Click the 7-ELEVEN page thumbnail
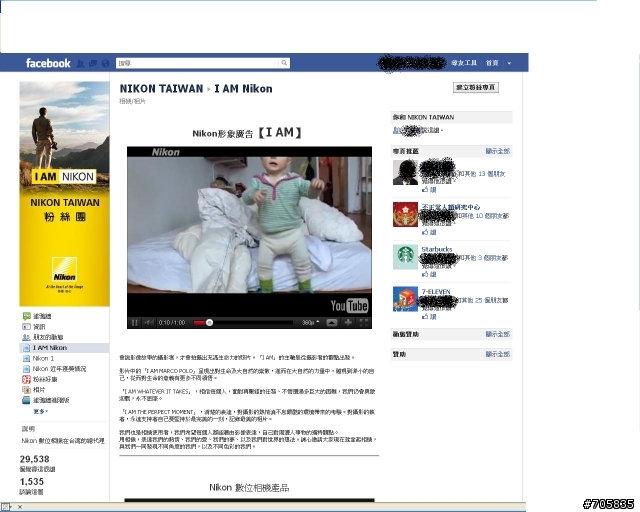 [405, 299]
